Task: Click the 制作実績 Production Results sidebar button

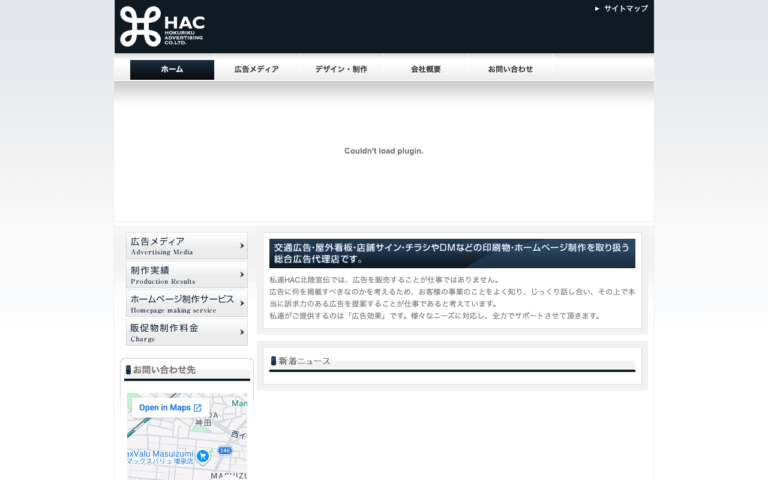Action: tap(187, 275)
